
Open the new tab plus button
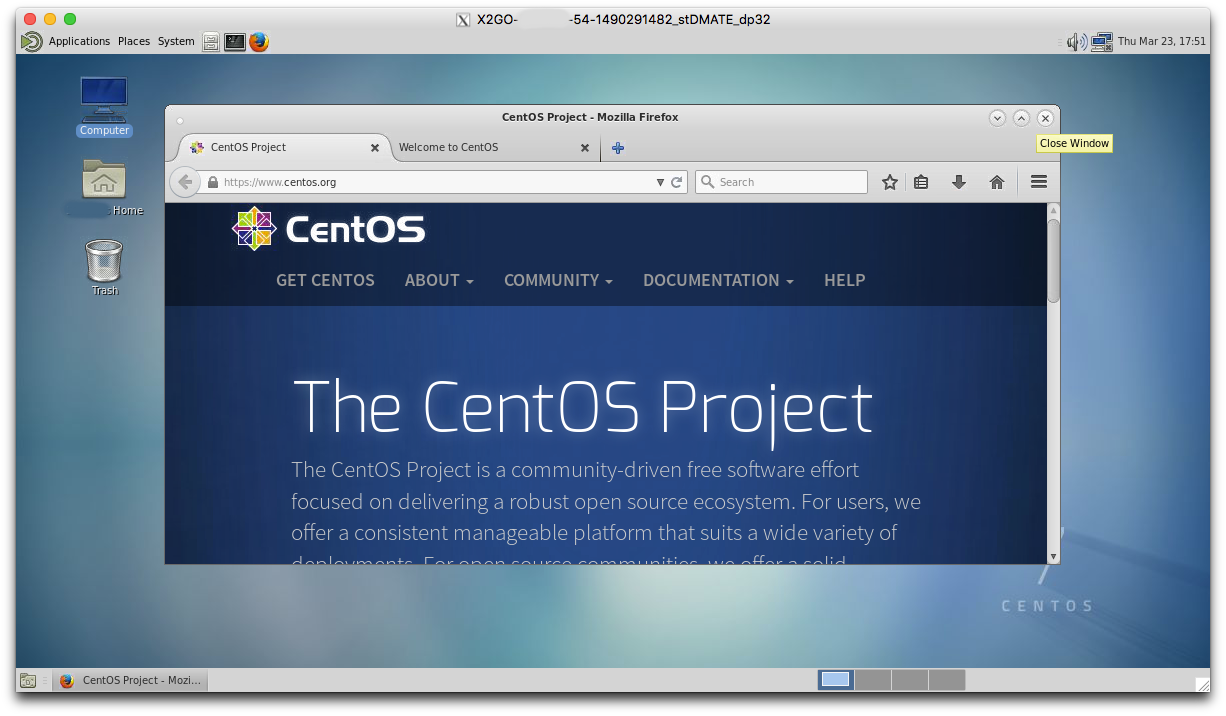pyautogui.click(x=618, y=148)
